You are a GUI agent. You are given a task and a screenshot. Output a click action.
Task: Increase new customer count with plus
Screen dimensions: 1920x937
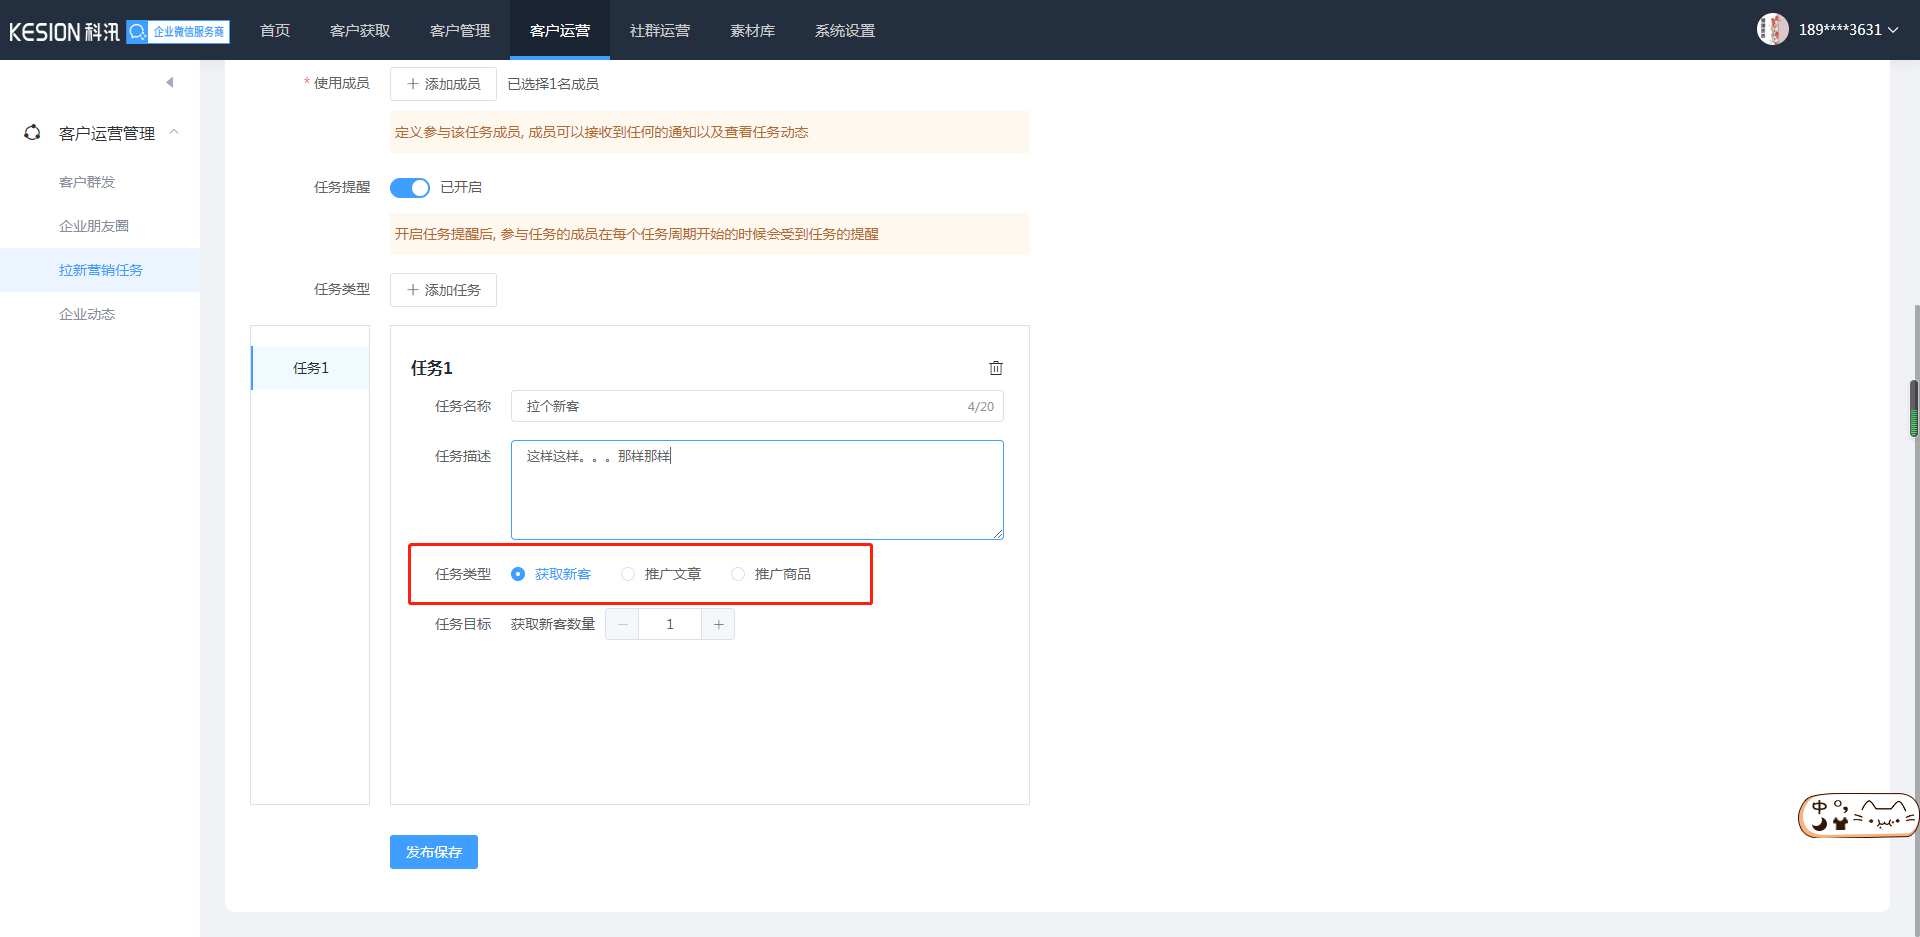click(718, 624)
